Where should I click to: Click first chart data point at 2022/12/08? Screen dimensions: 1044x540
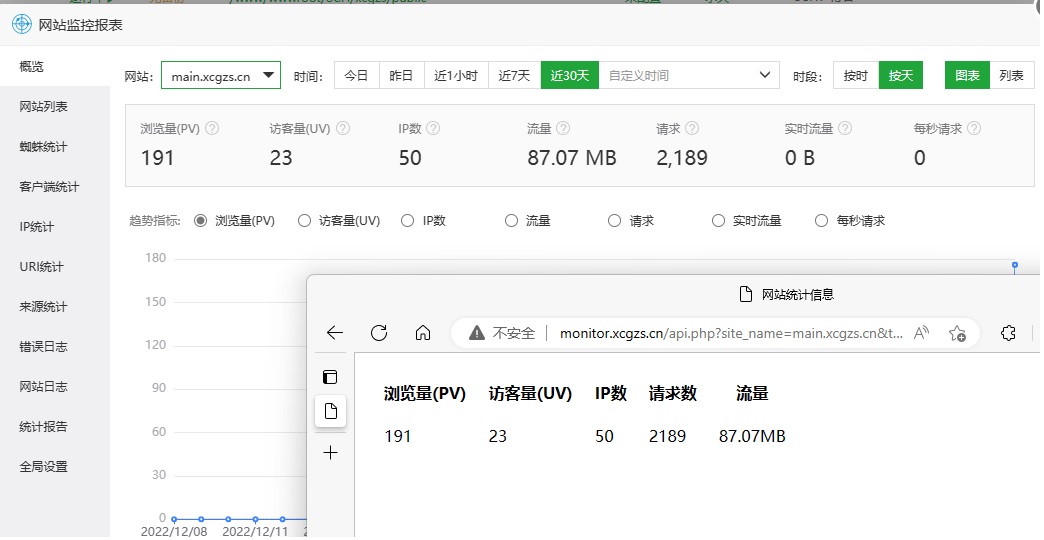pos(174,519)
